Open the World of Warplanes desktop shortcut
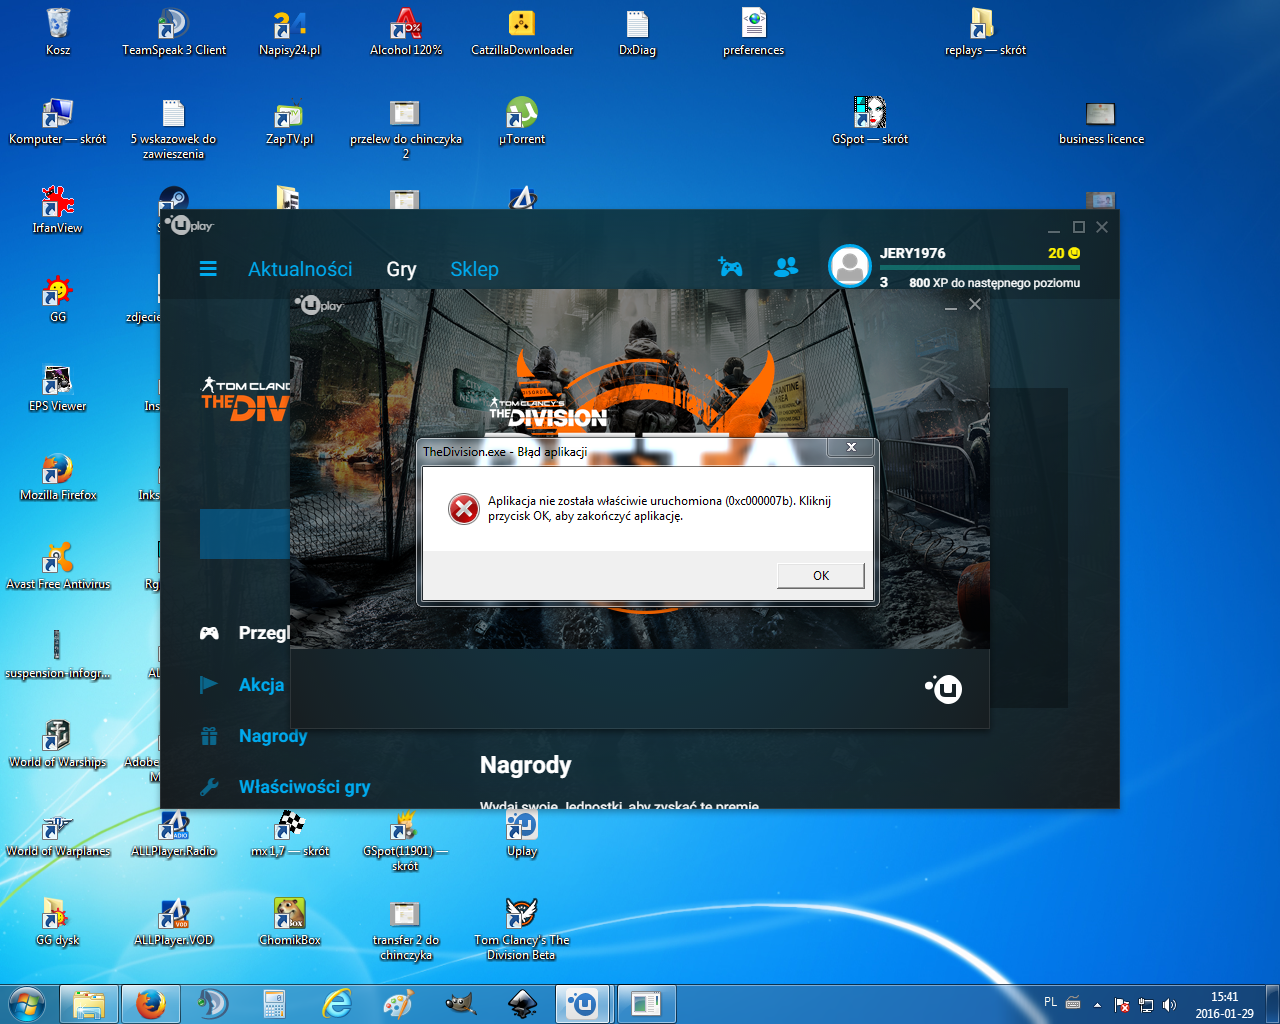This screenshot has width=1280, height=1024. pos(58,832)
